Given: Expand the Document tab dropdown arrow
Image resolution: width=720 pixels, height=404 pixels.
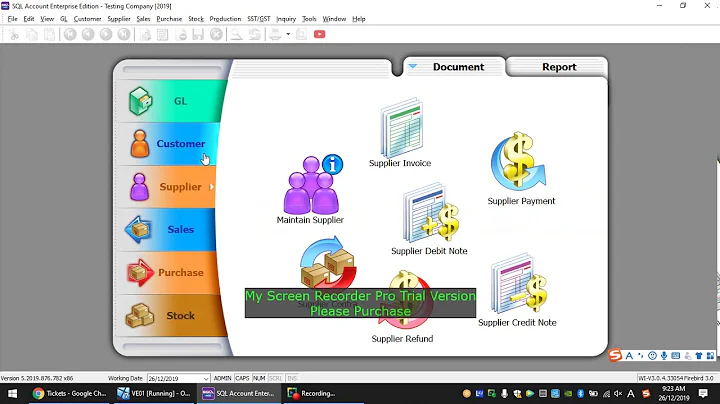Looking at the screenshot, I should point(412,67).
